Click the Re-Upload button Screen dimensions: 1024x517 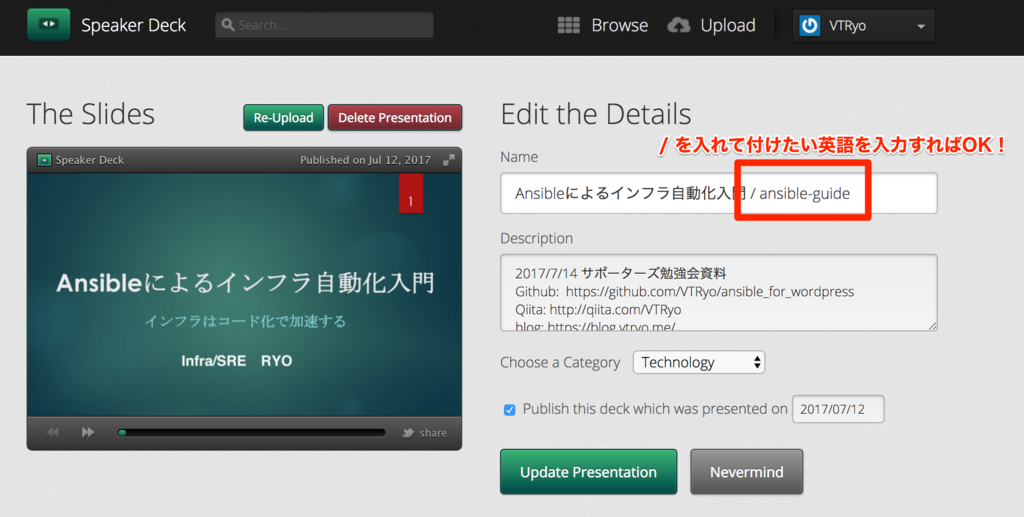(x=283, y=118)
